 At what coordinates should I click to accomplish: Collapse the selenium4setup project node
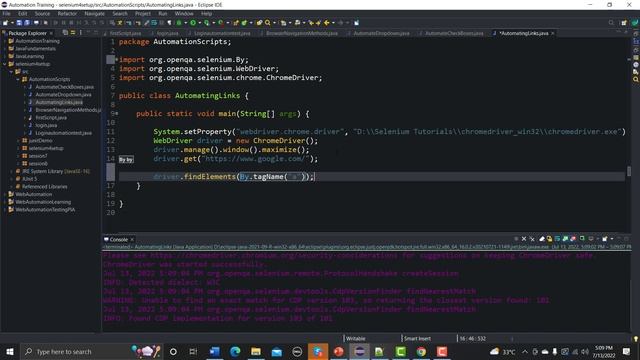click(5, 64)
